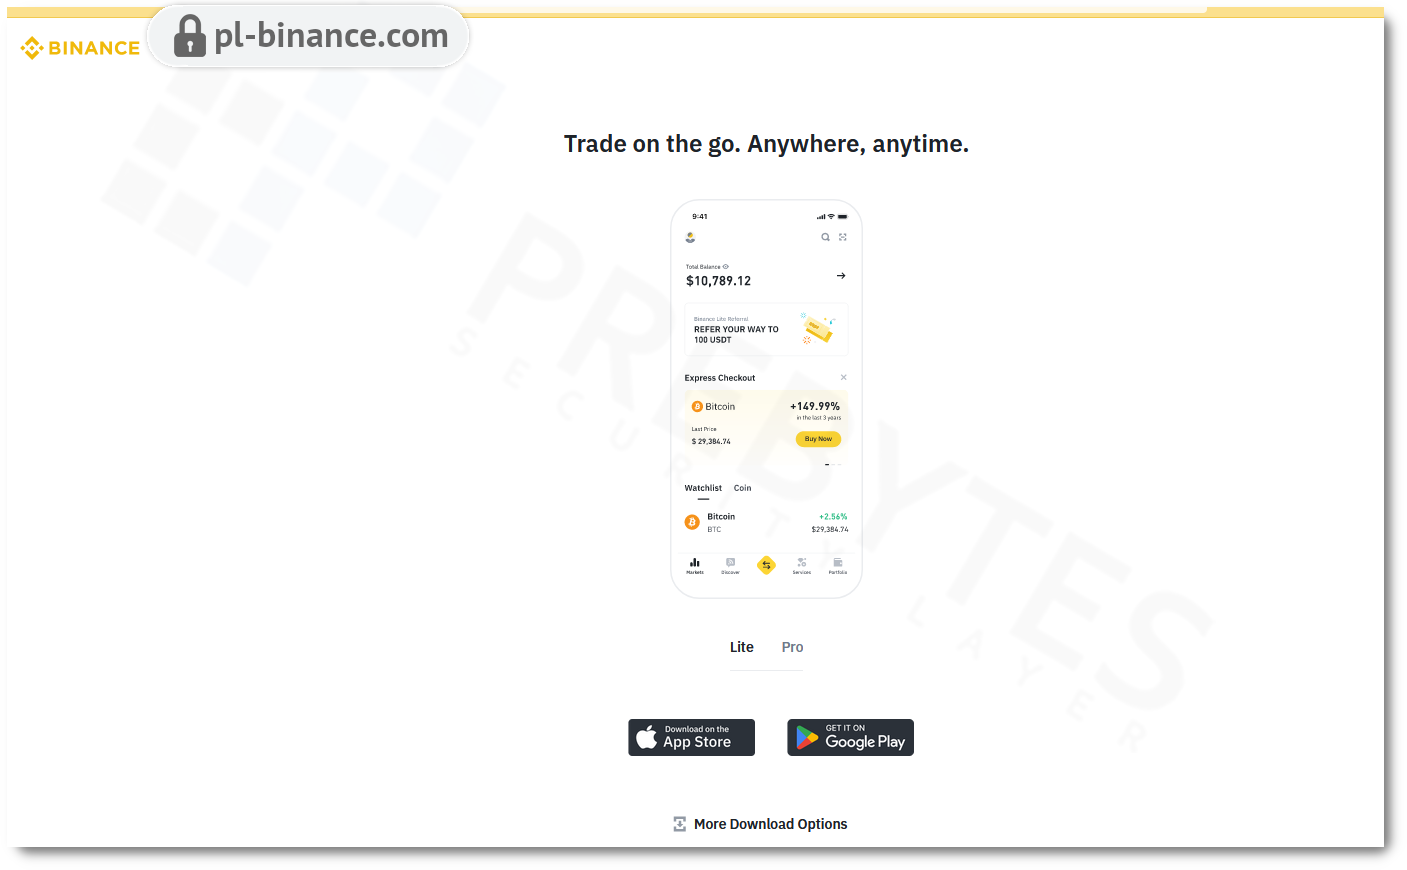Click the +2.56% change in watchlist
1407x870 pixels.
point(833,517)
